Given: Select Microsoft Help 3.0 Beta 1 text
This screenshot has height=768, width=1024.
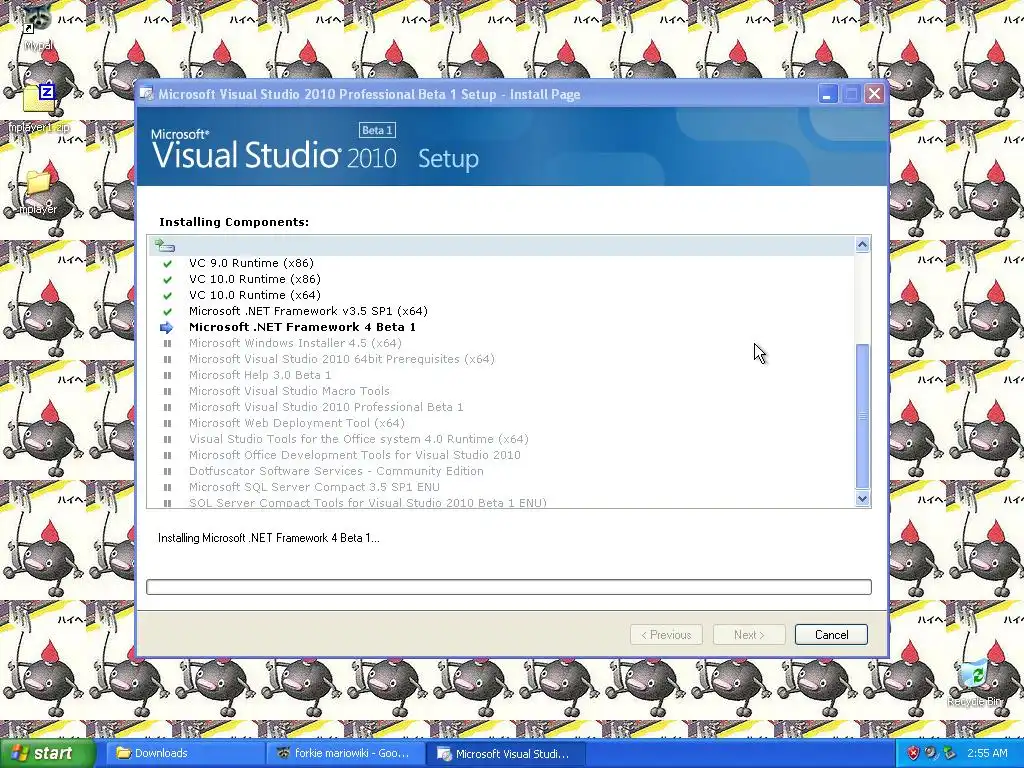Looking at the screenshot, I should pos(260,375).
